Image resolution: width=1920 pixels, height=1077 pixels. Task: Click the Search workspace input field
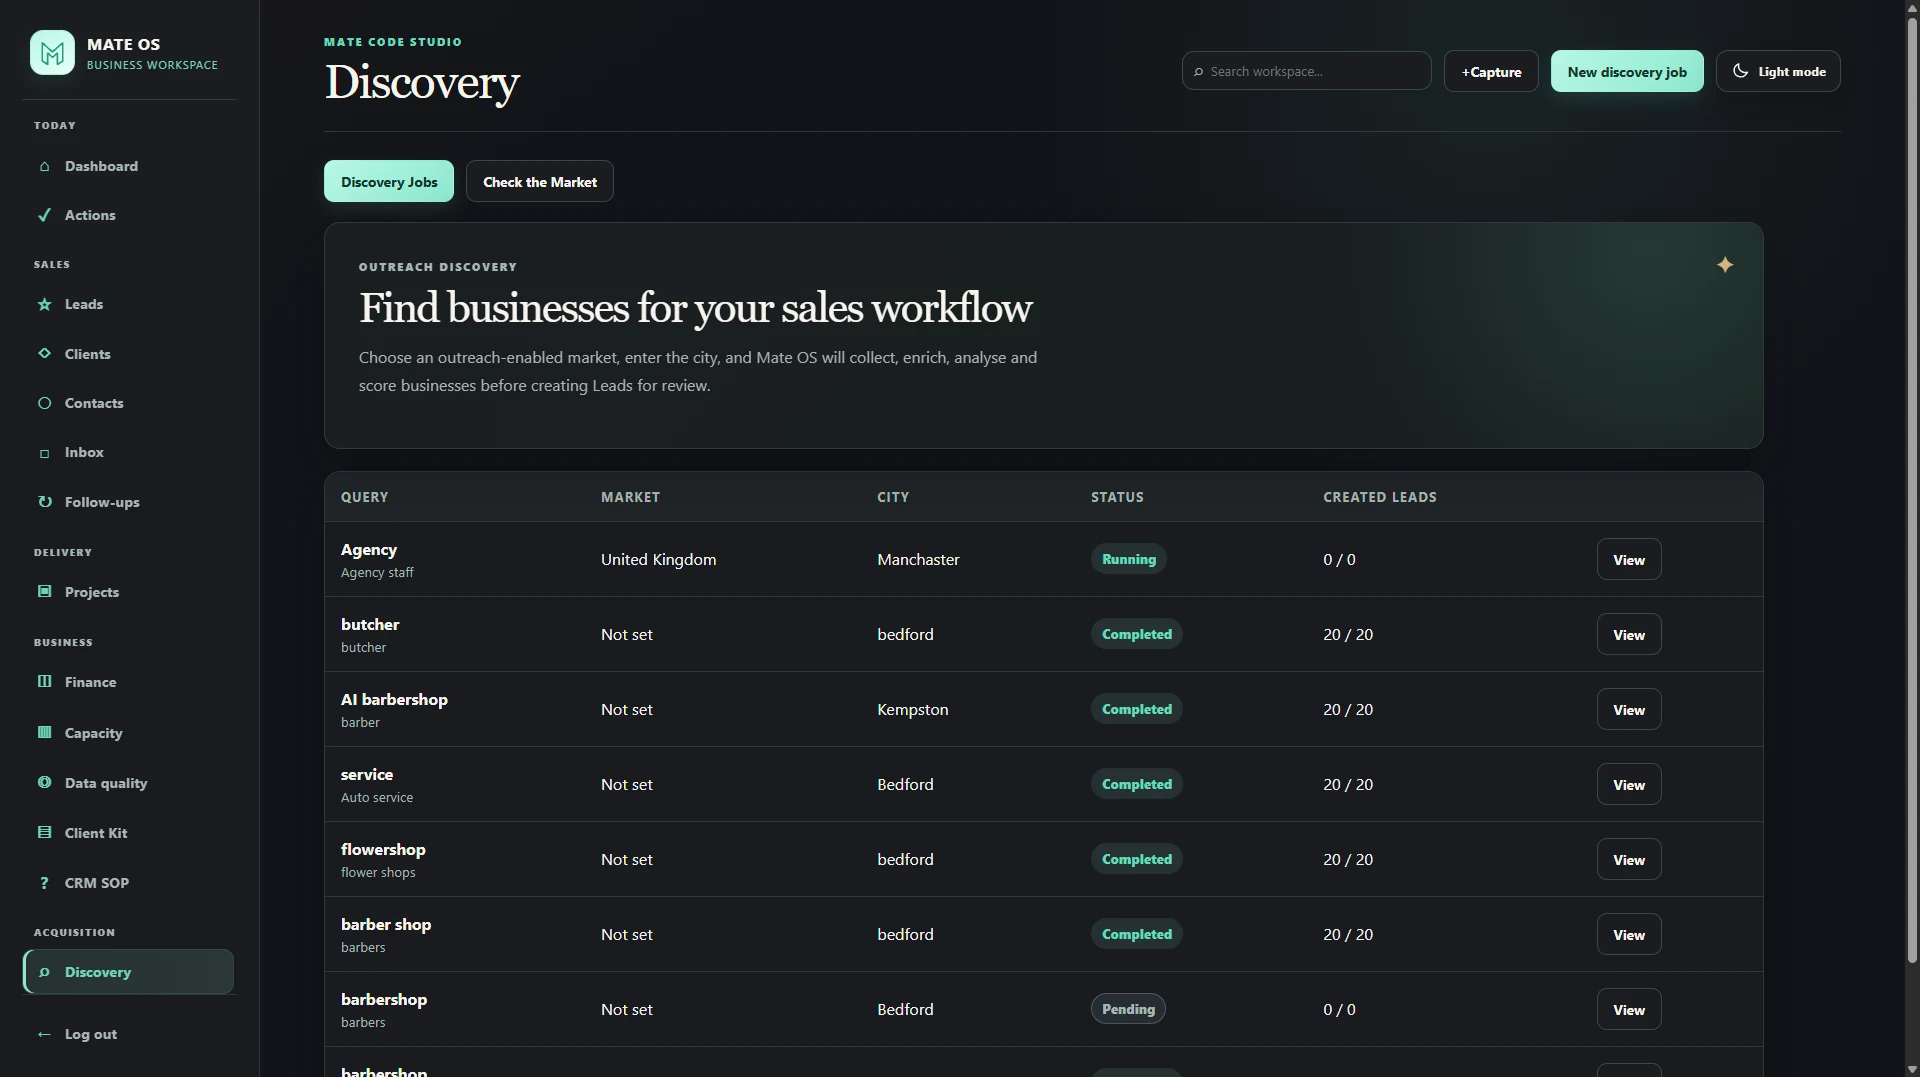pyautogui.click(x=1306, y=71)
